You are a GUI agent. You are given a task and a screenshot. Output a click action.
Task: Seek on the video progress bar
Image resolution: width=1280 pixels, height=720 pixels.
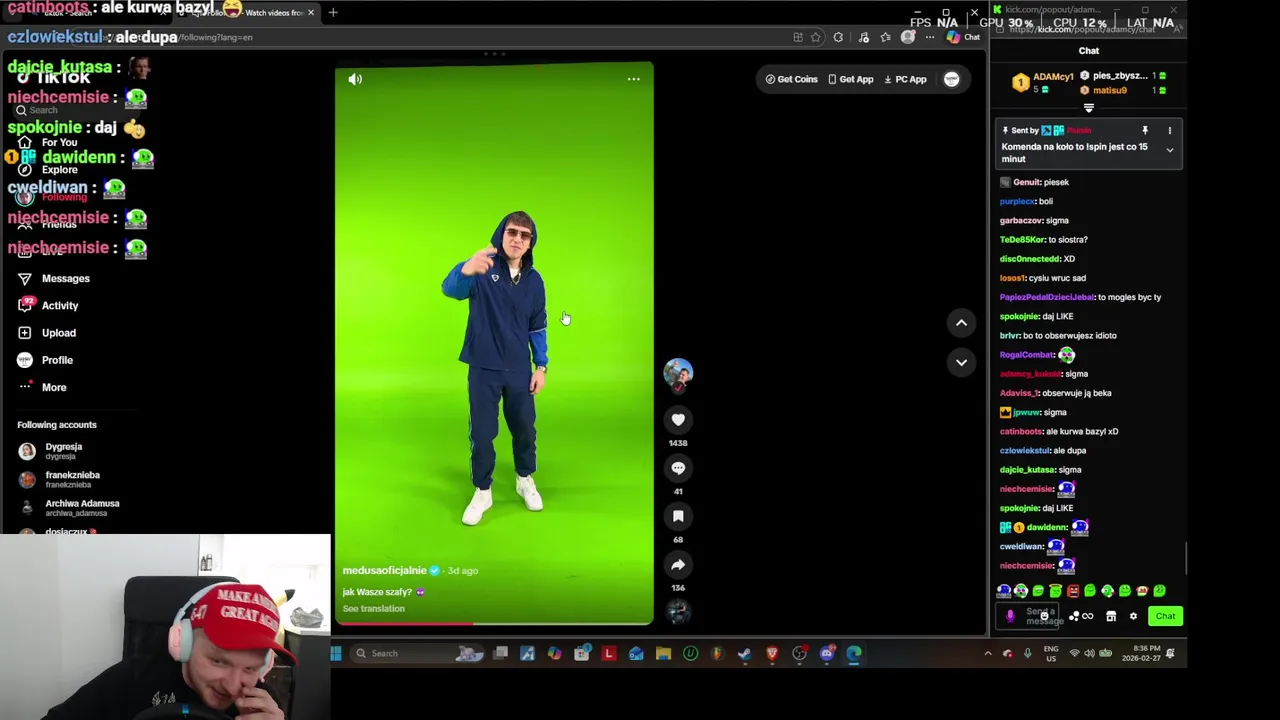(x=494, y=623)
